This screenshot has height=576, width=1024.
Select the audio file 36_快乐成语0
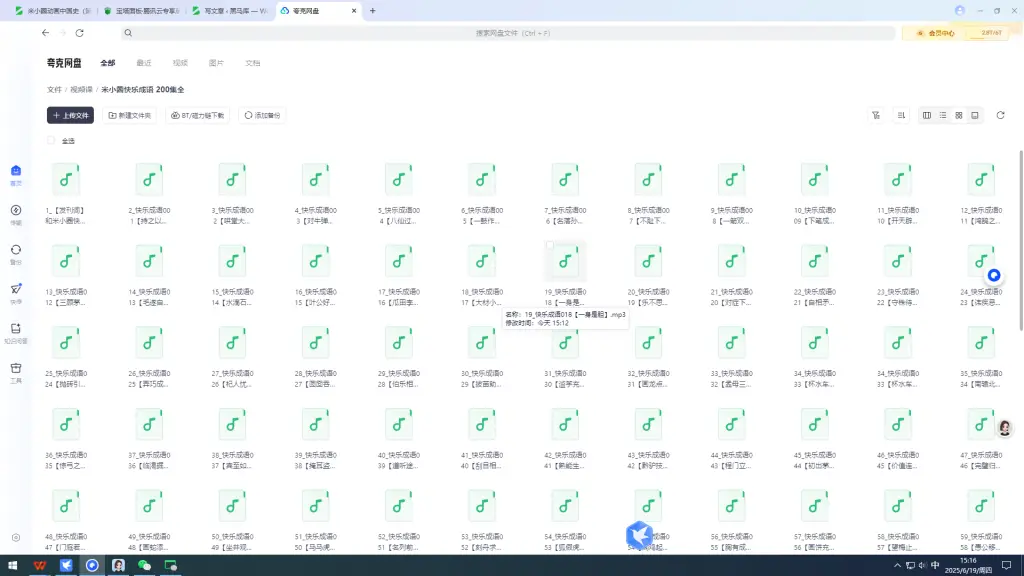pyautogui.click(x=65, y=438)
